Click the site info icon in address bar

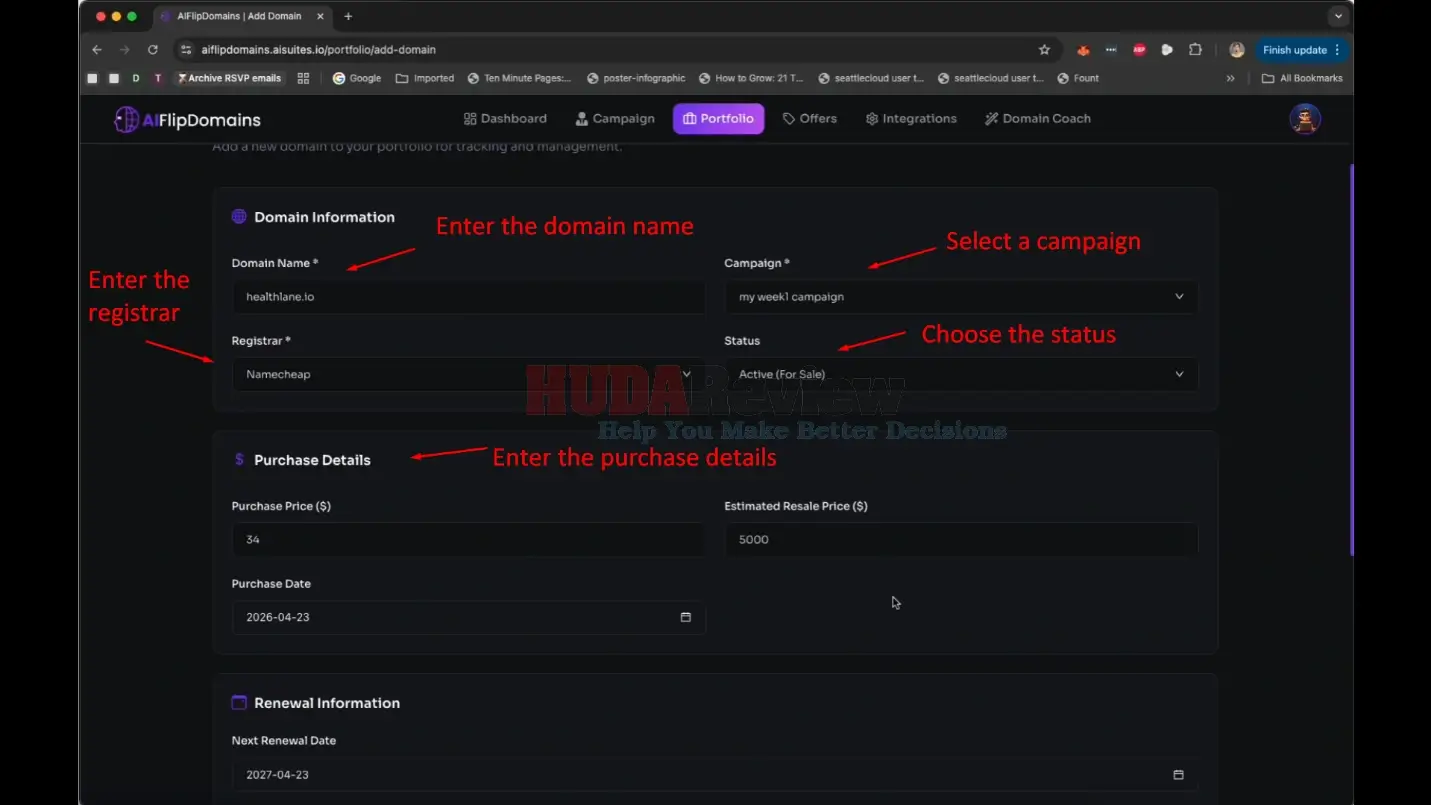tap(186, 50)
